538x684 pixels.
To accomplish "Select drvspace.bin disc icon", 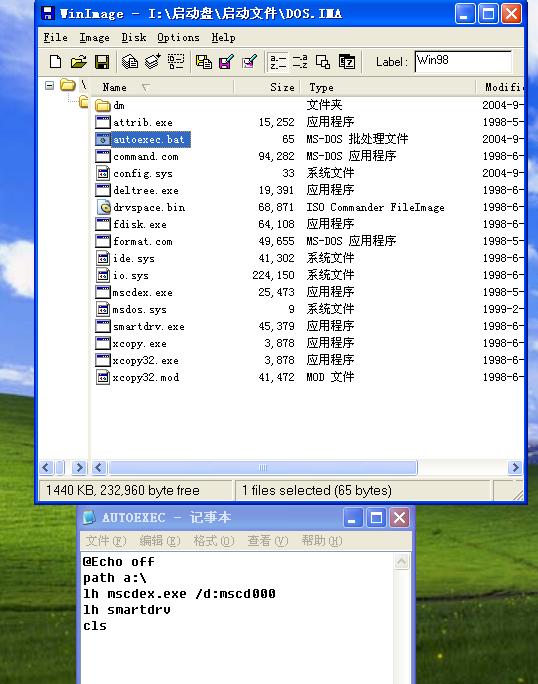I will click(103, 207).
